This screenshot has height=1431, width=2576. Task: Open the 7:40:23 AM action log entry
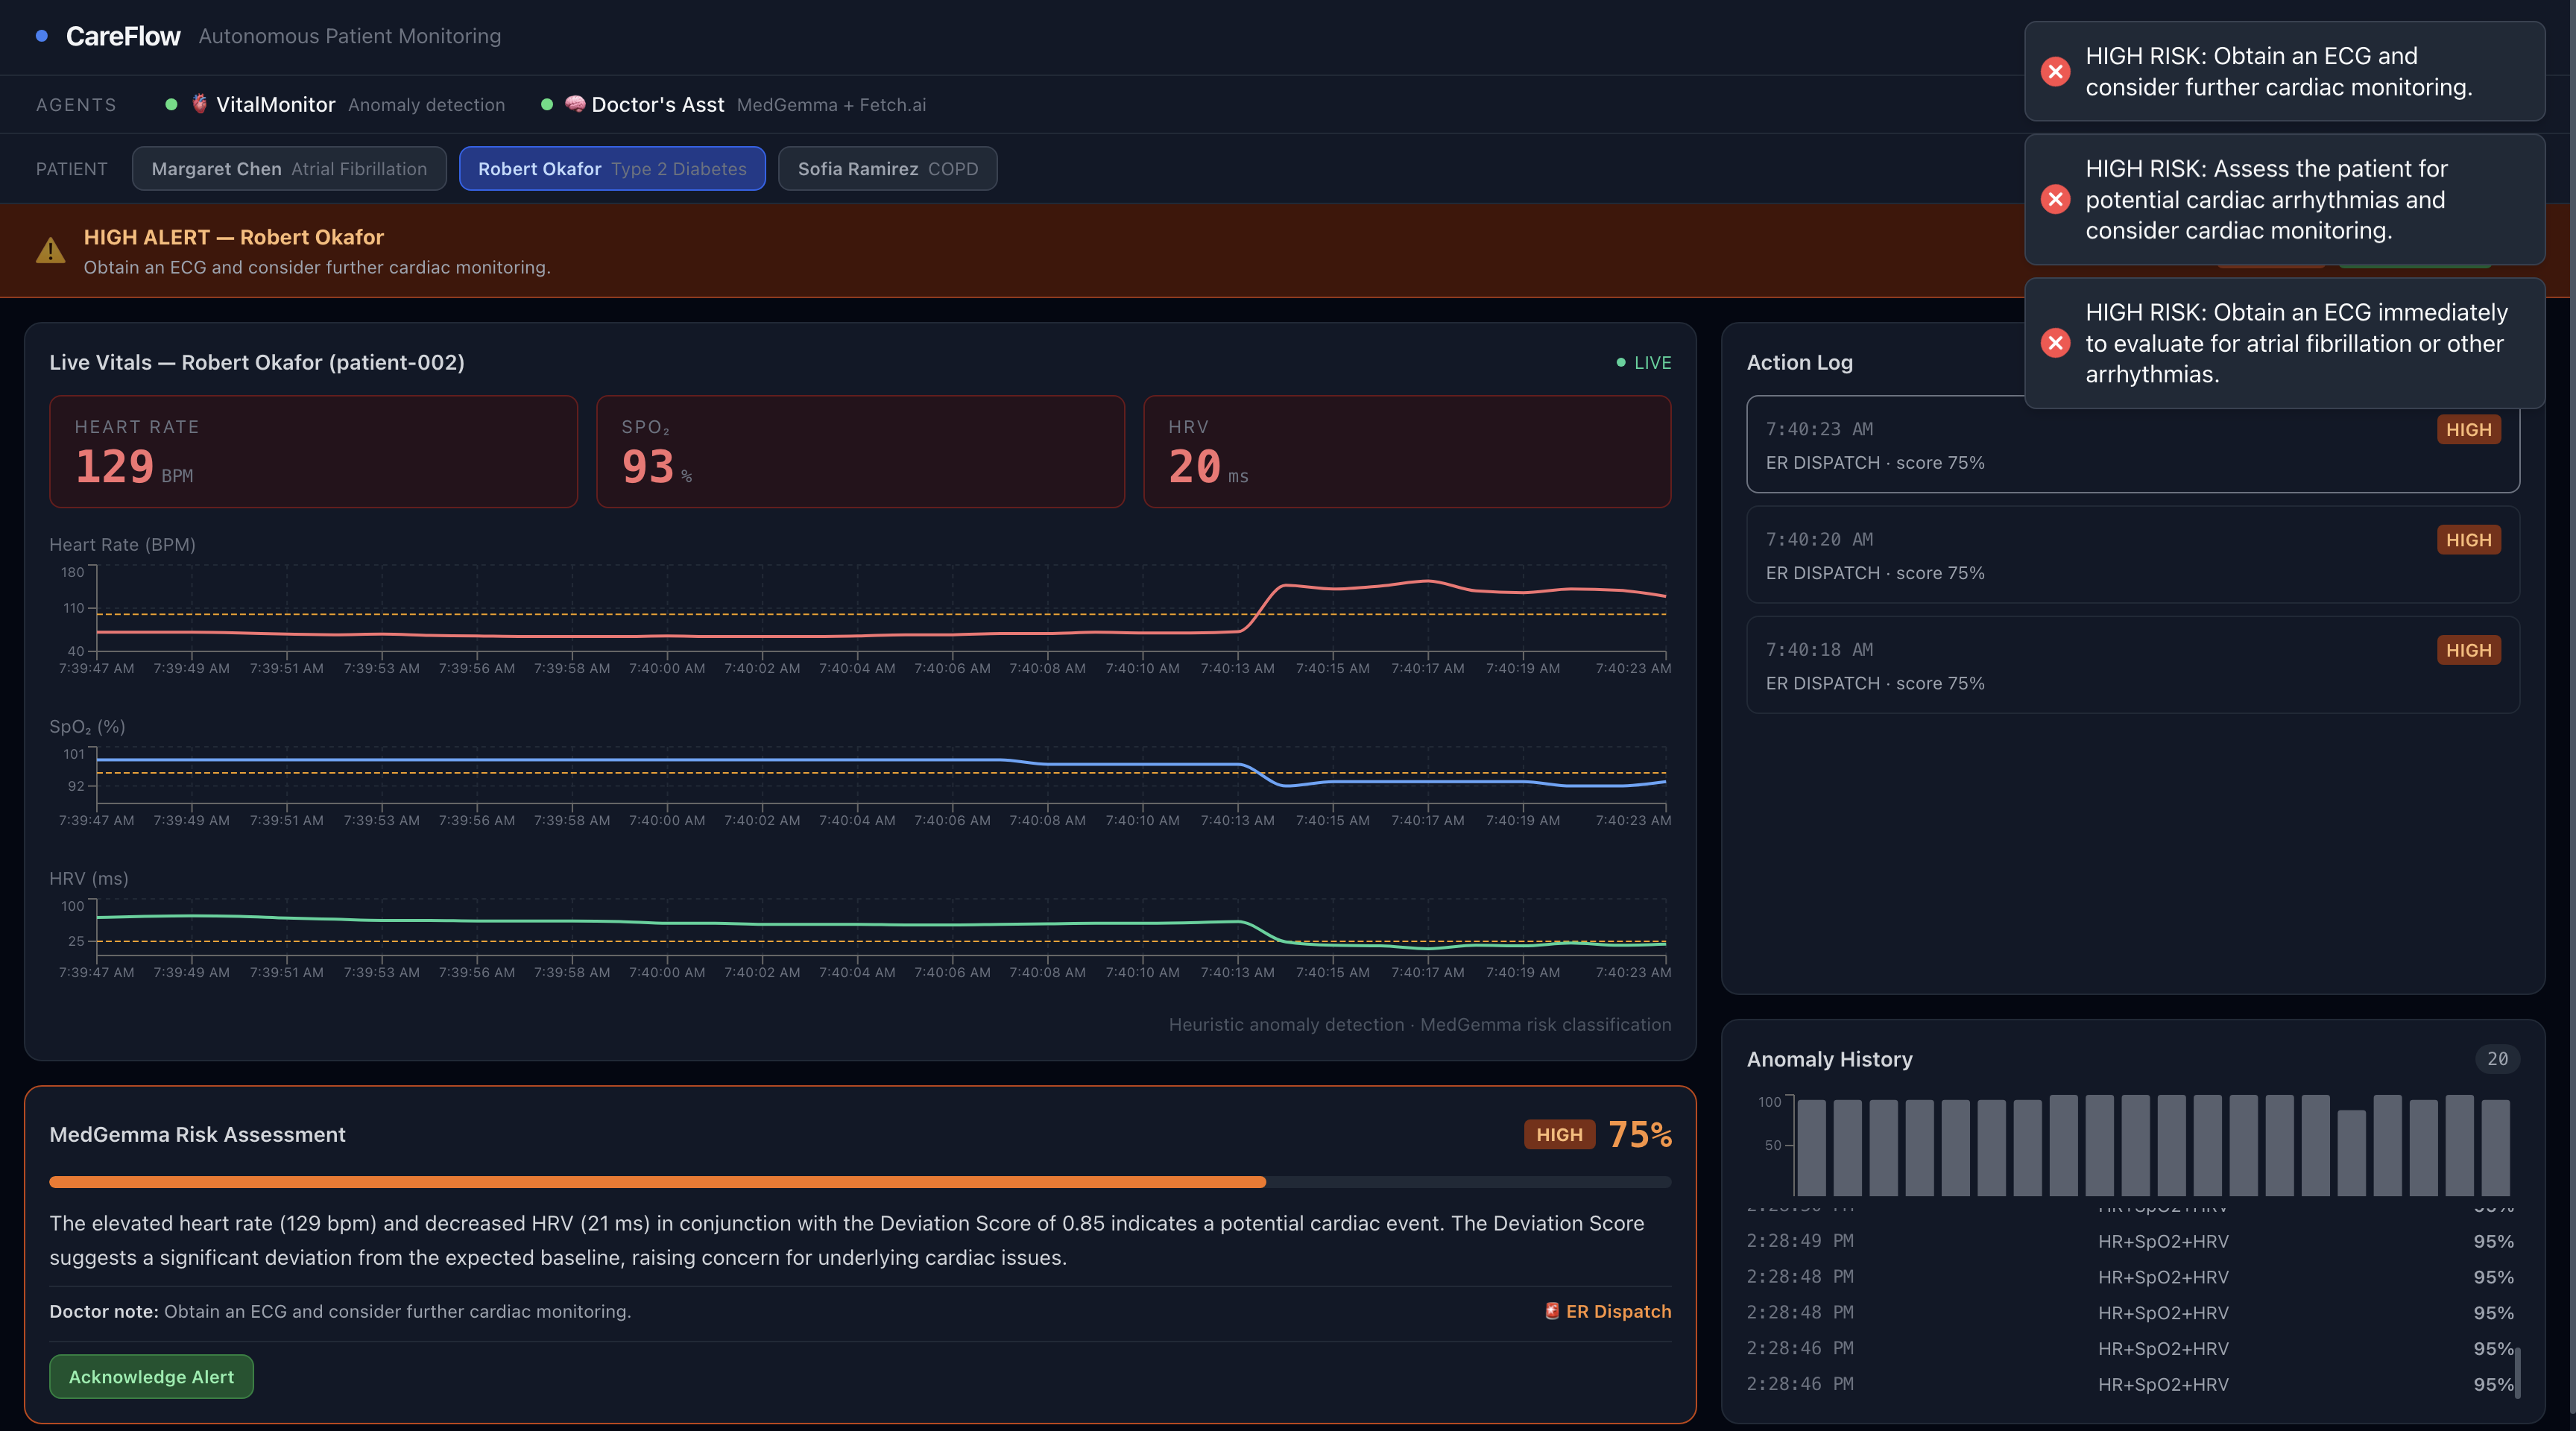point(2132,446)
